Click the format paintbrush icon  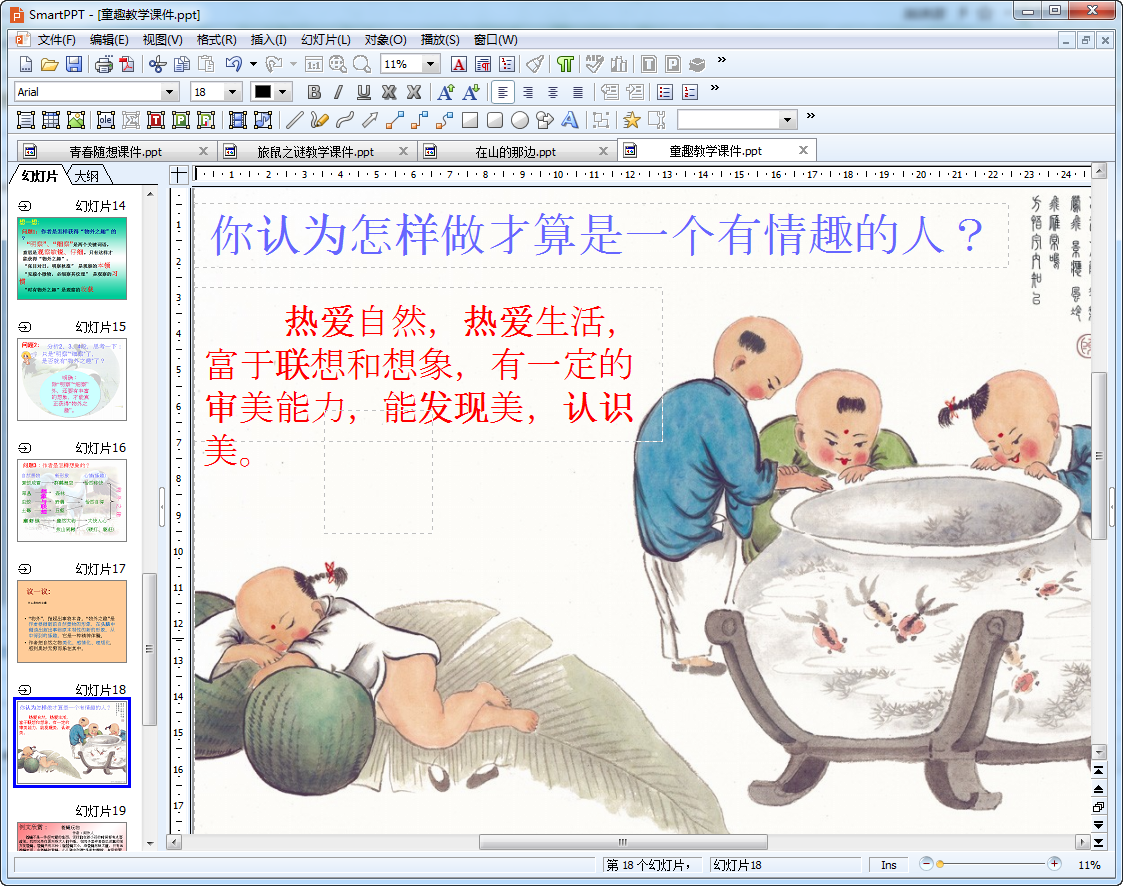pos(535,64)
